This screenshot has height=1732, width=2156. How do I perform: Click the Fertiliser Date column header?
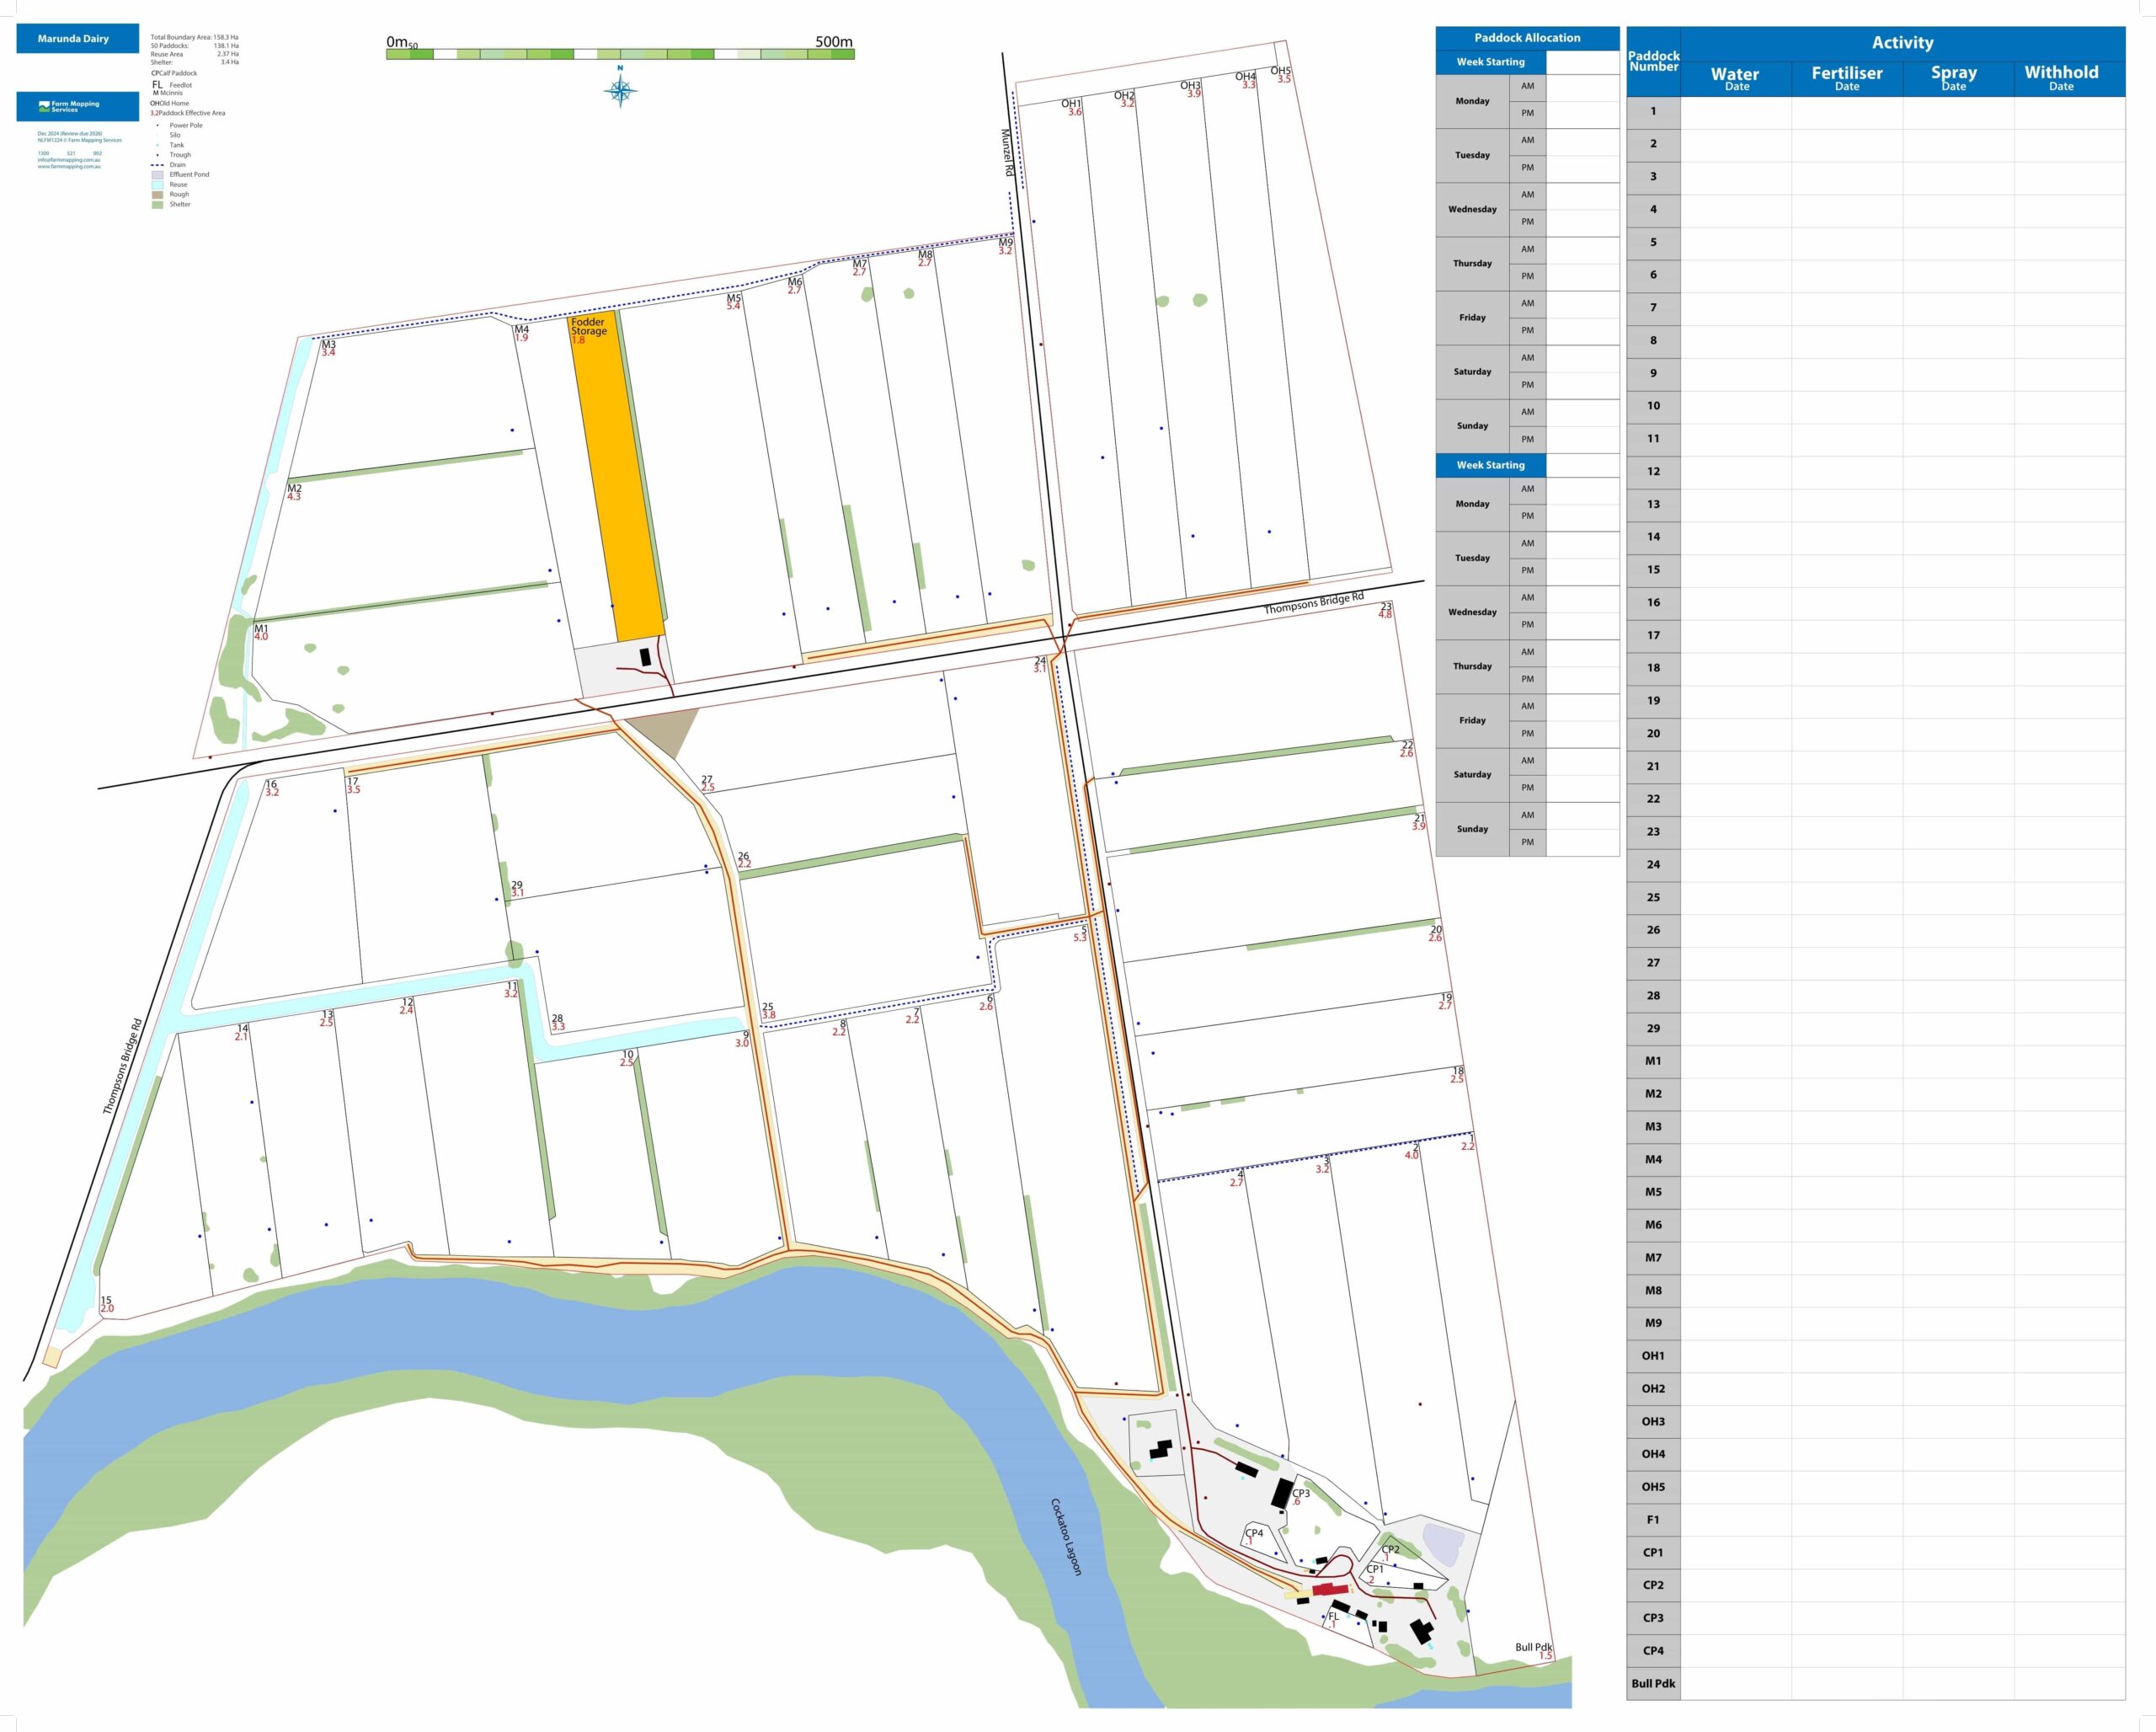1846,78
